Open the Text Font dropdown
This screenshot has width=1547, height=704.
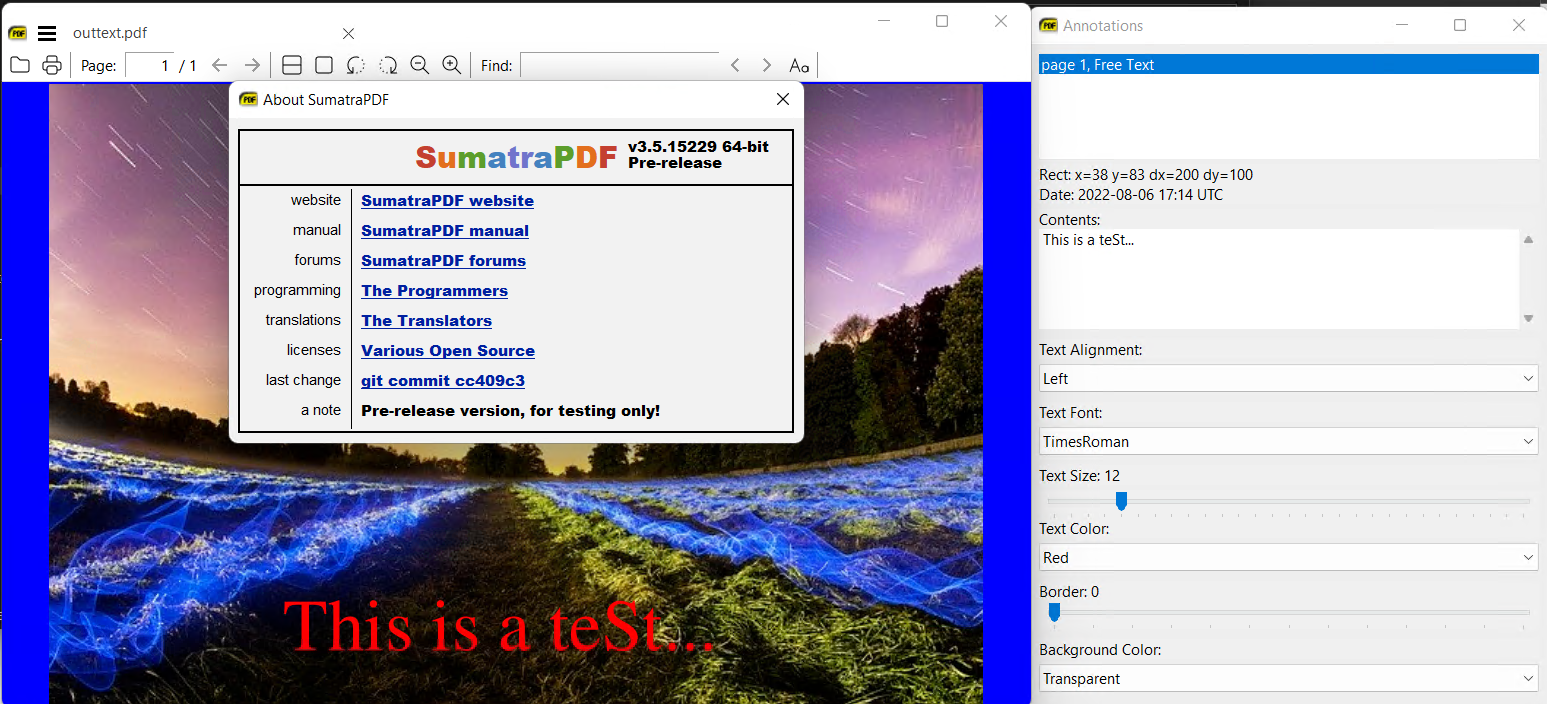coord(1288,441)
